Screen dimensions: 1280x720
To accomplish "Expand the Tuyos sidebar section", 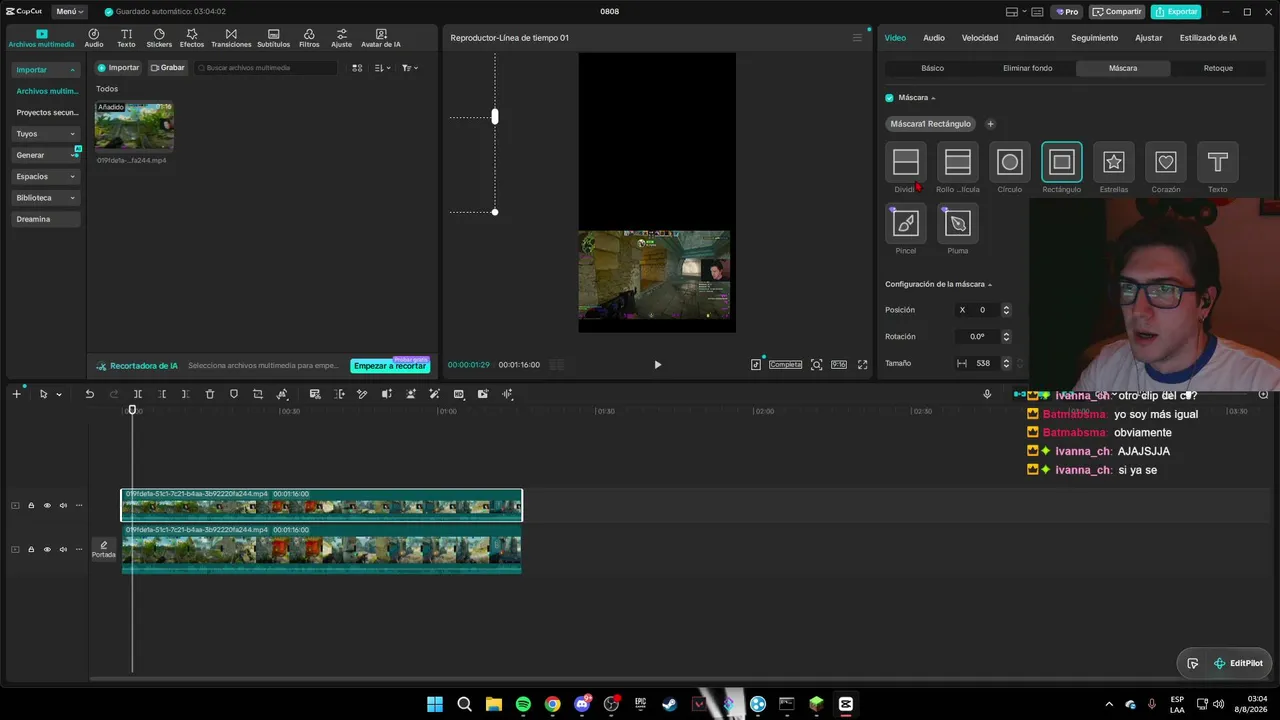I will [x=46, y=134].
